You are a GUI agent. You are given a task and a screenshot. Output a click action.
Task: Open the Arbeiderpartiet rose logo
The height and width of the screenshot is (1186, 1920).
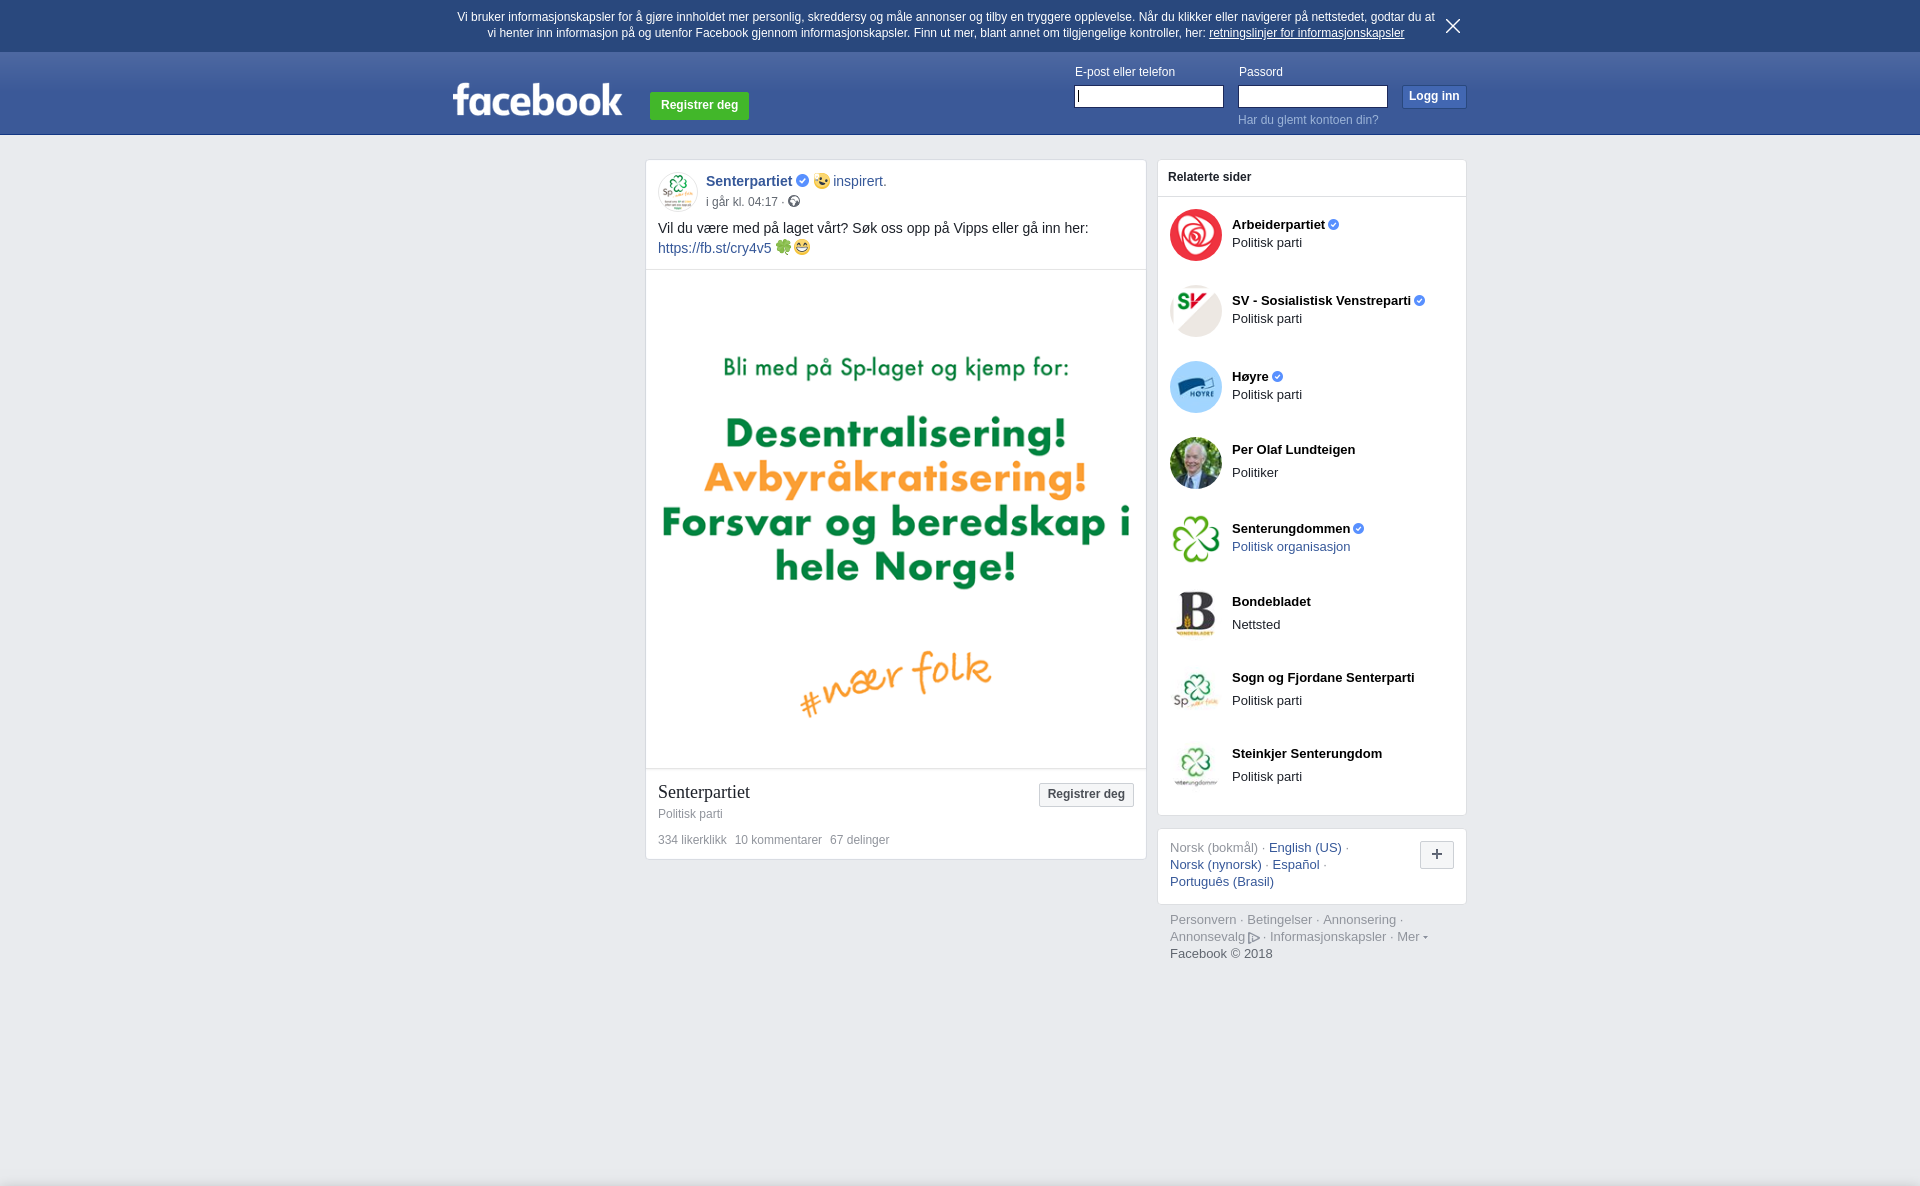pyautogui.click(x=1196, y=235)
